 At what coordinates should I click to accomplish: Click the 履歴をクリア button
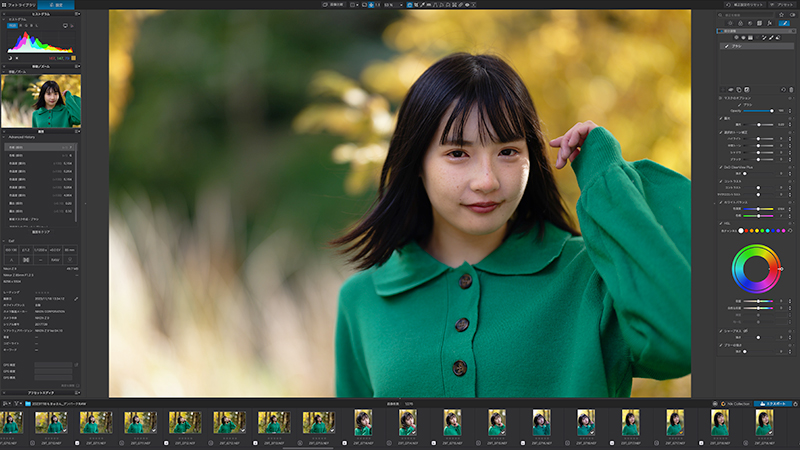pyautogui.click(x=41, y=232)
